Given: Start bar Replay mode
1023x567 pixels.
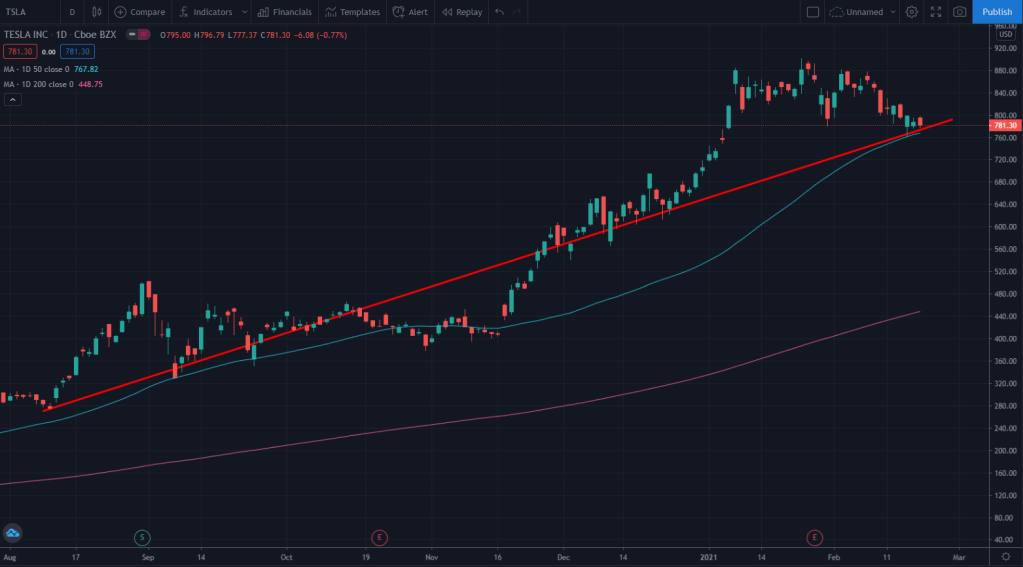Looking at the screenshot, I should (x=462, y=12).
